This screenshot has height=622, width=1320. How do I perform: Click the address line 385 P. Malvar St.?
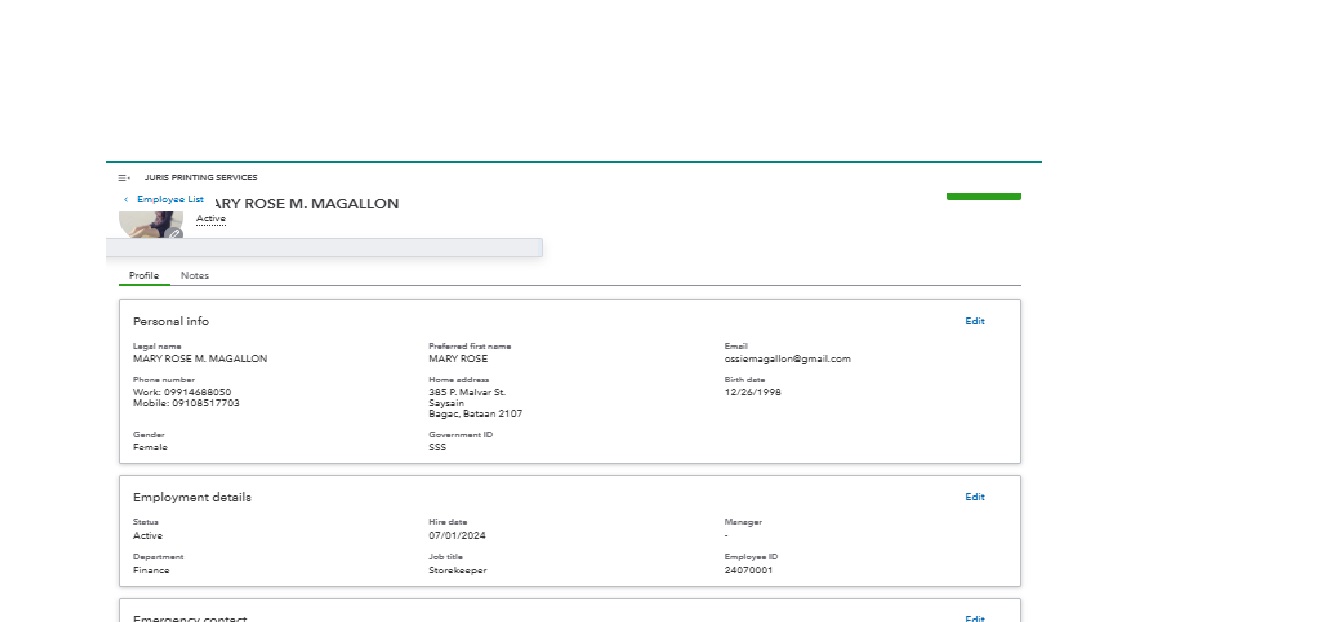468,392
